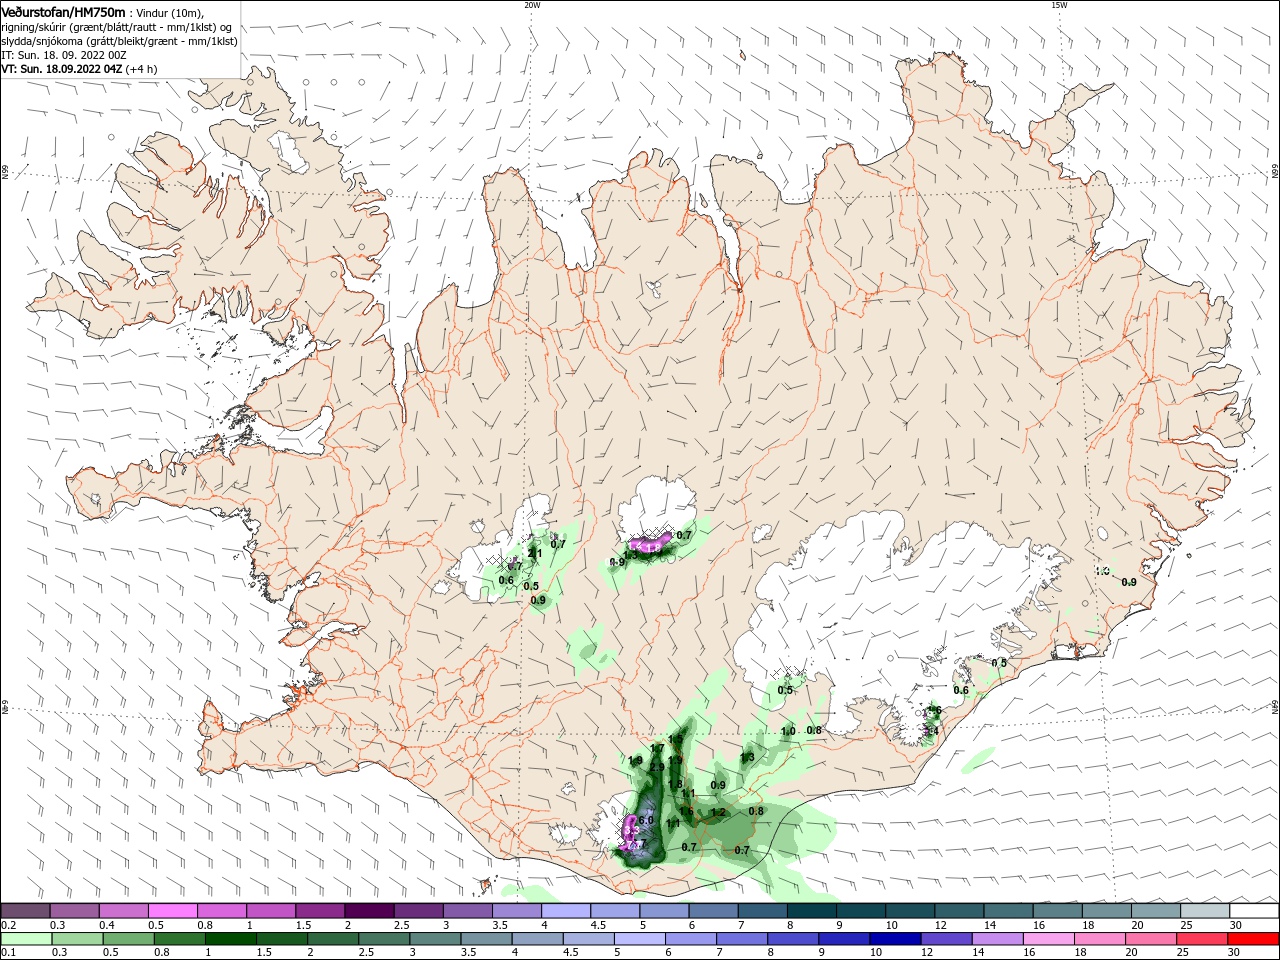
Task: Click the 2.1 precipitation value on map
Action: tap(535, 553)
